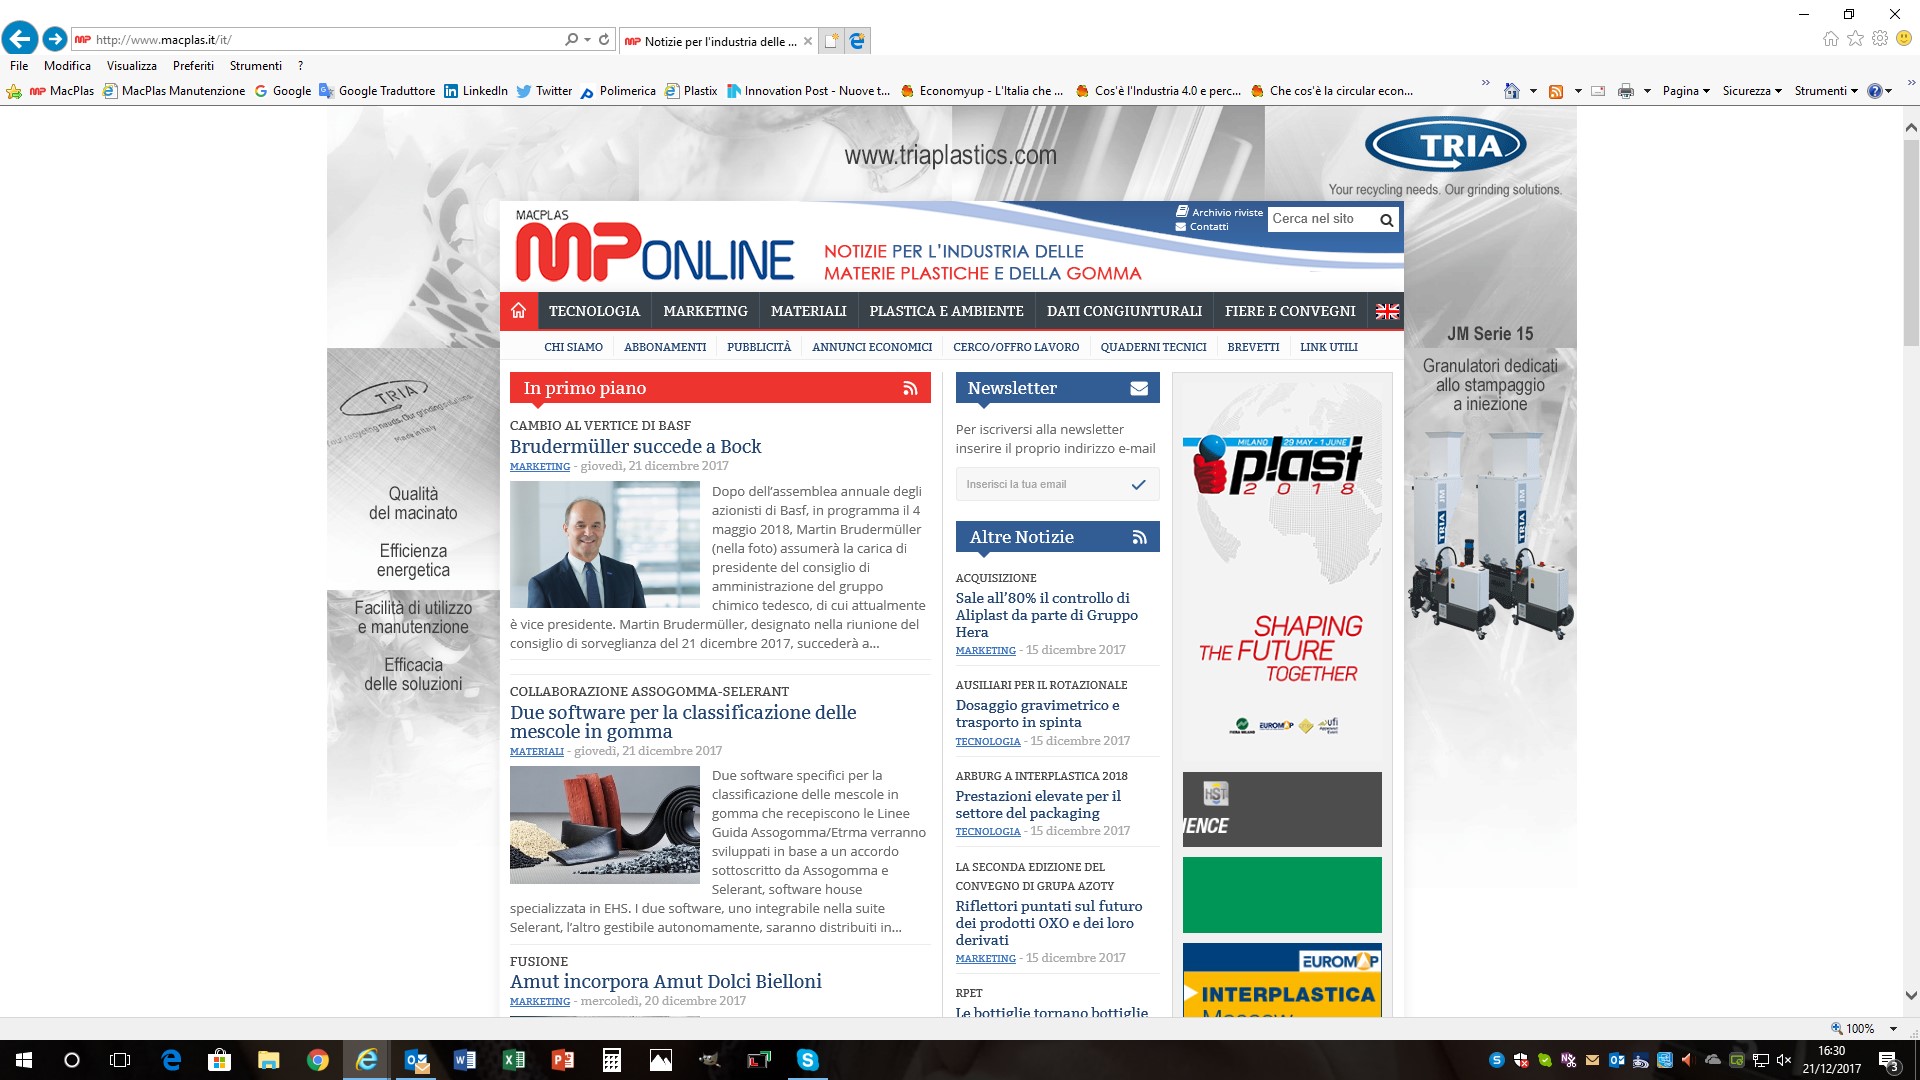Click the MP Online red home icon
This screenshot has width=1920, height=1080.
(518, 311)
